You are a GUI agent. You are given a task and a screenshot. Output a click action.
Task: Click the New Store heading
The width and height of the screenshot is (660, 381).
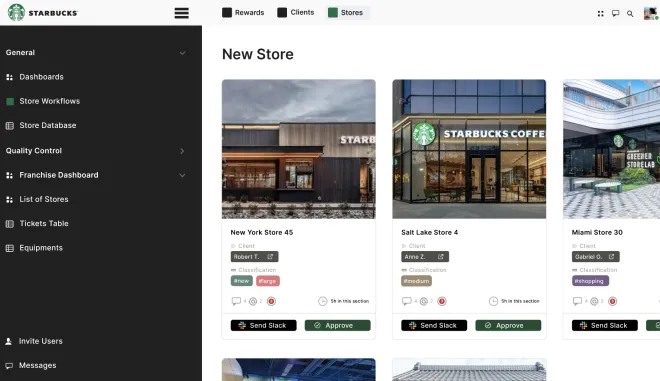(x=258, y=54)
